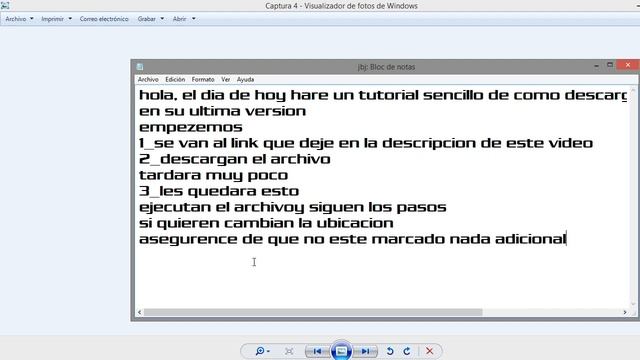Open Notepad's Edición menu
Viewport: 640px width, 360px height.
pyautogui.click(x=175, y=80)
